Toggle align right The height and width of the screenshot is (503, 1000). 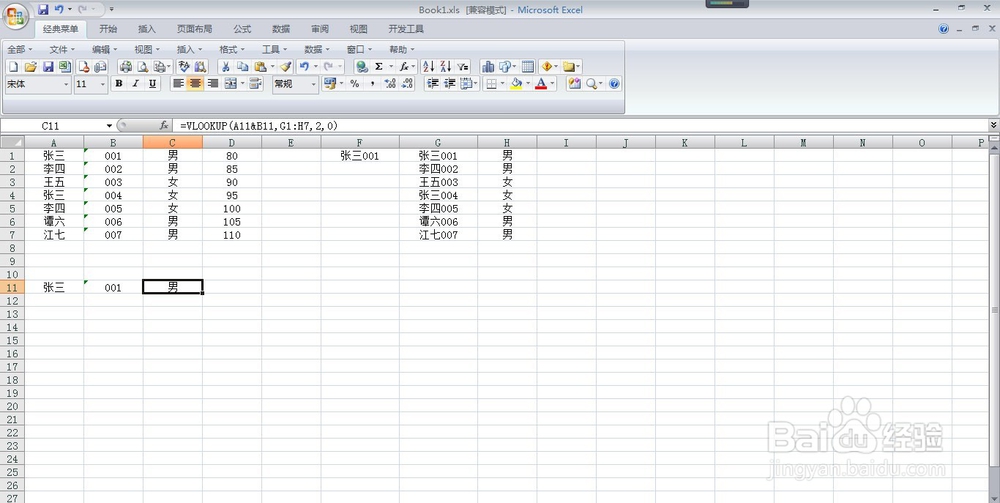click(212, 84)
